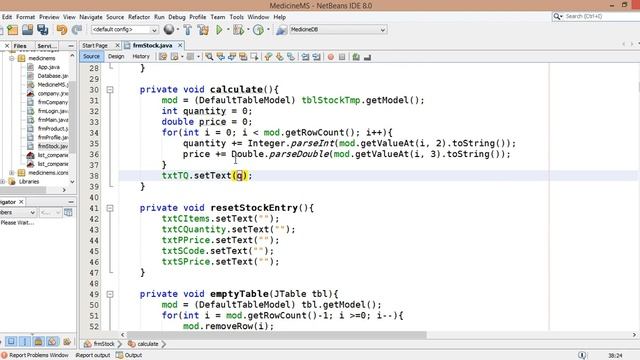Click the Find Previous Occurrence icon
This screenshot has width=640, height=360.
coord(220,57)
